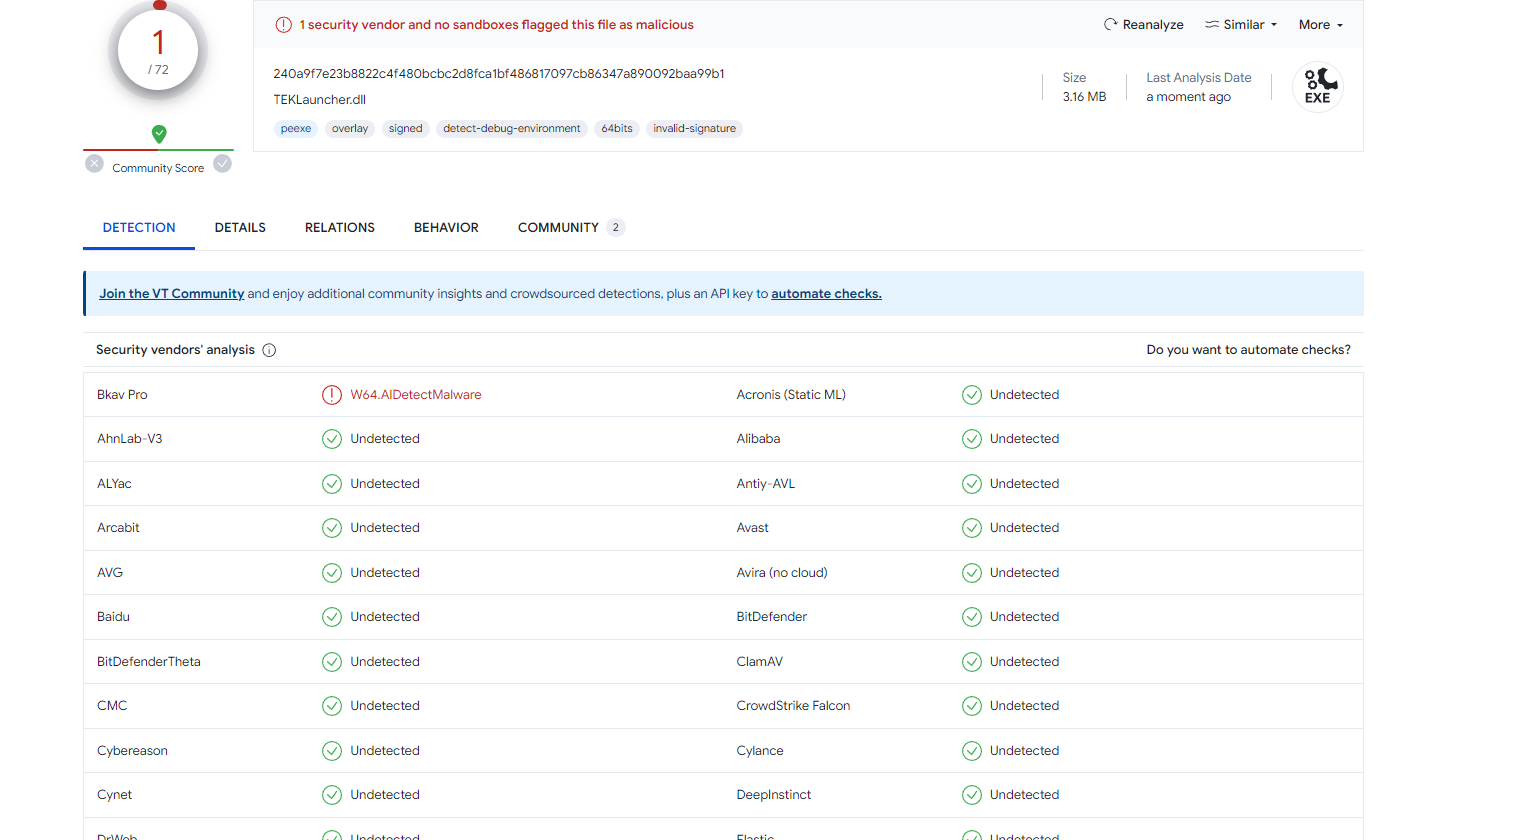Open the Similar dropdown menu
The width and height of the screenshot is (1540, 840).
[1241, 25]
